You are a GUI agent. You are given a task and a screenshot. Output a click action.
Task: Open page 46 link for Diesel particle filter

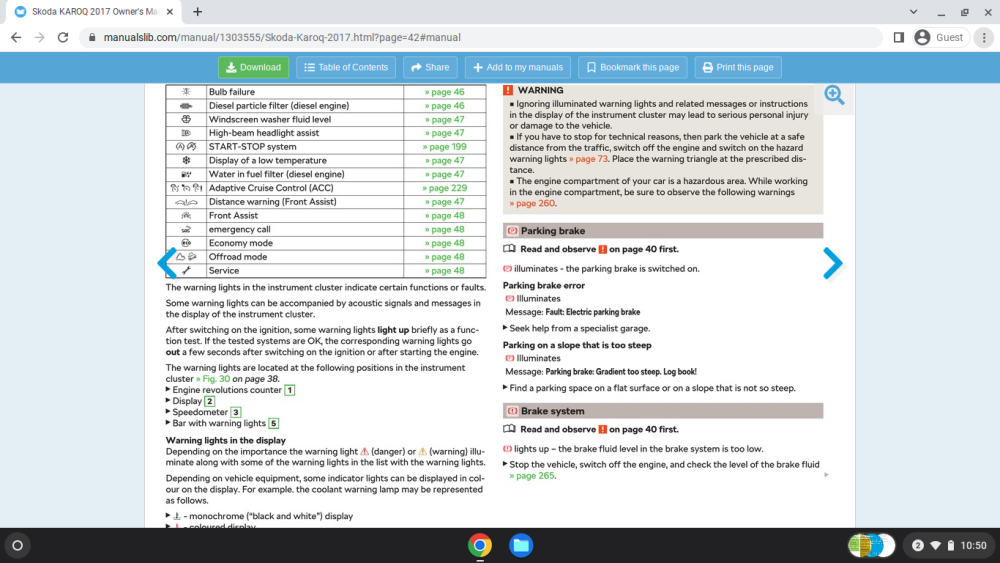[445, 106]
